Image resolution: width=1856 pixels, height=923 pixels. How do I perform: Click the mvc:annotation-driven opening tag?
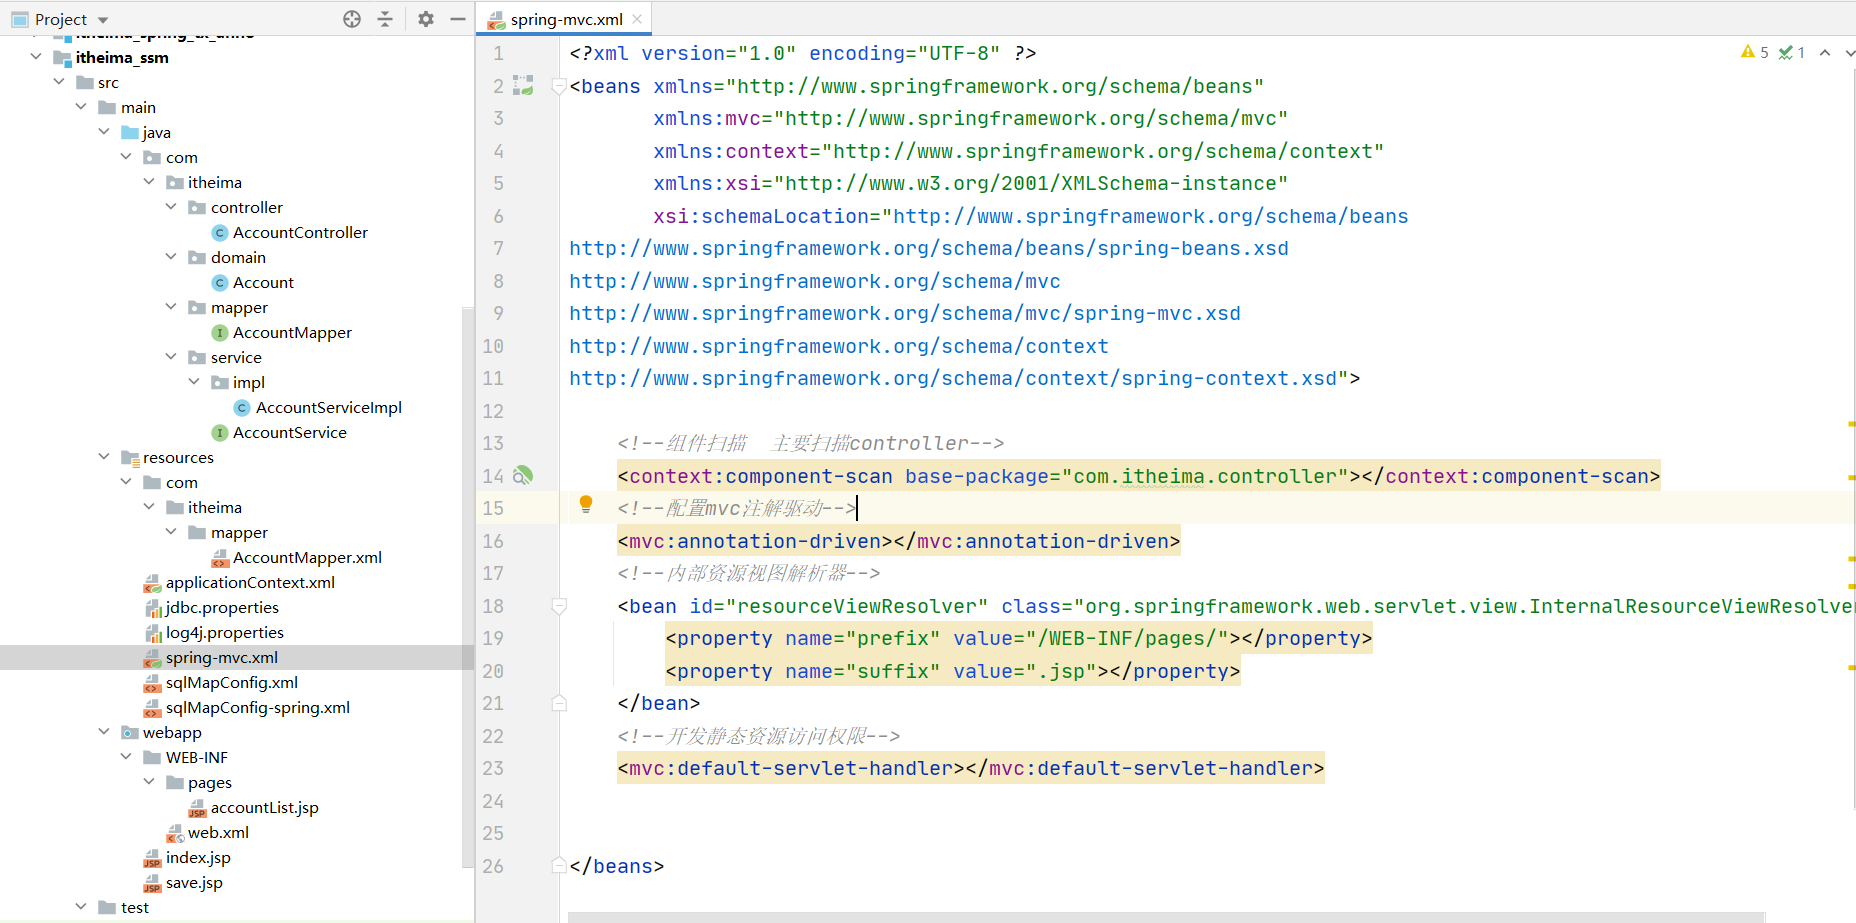click(x=755, y=541)
